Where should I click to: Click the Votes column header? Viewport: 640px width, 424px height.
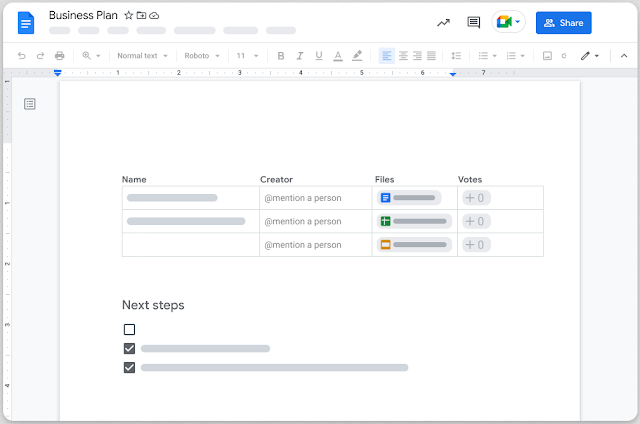click(x=470, y=180)
